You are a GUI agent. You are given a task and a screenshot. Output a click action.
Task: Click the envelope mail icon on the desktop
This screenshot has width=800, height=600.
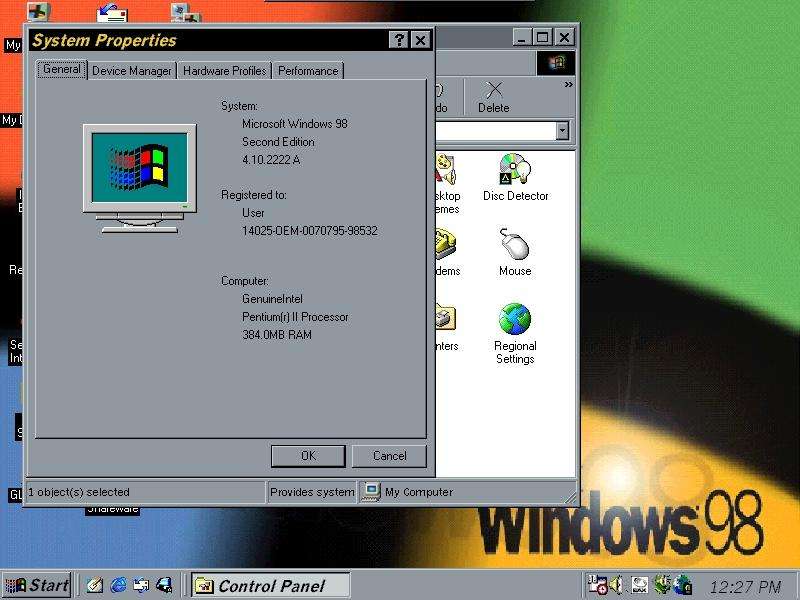[x=112, y=13]
